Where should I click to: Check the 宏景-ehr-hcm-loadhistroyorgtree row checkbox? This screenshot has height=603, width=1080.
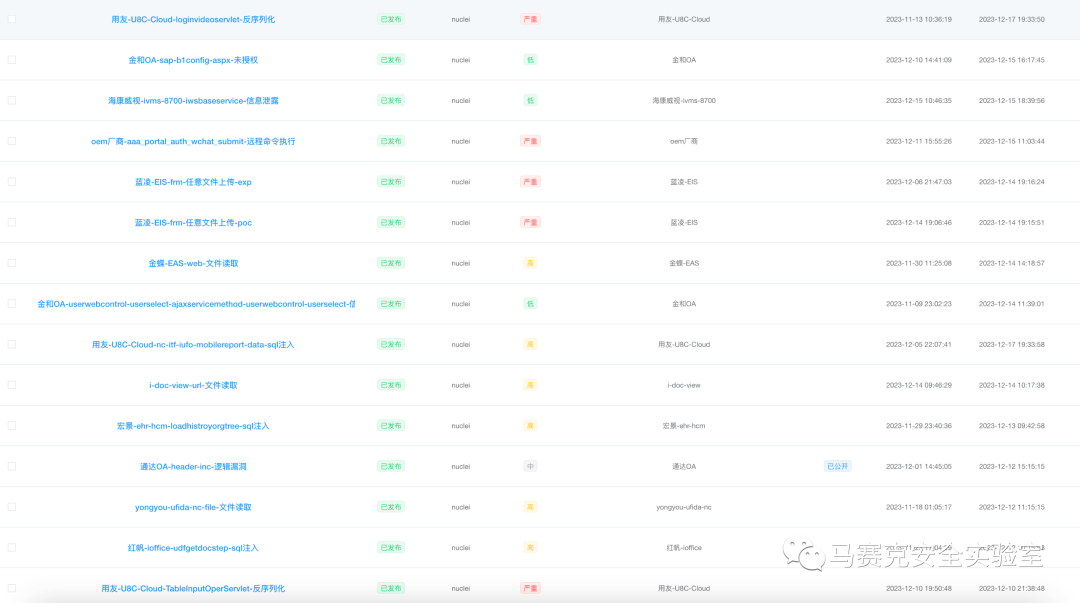pyautogui.click(x=12, y=426)
